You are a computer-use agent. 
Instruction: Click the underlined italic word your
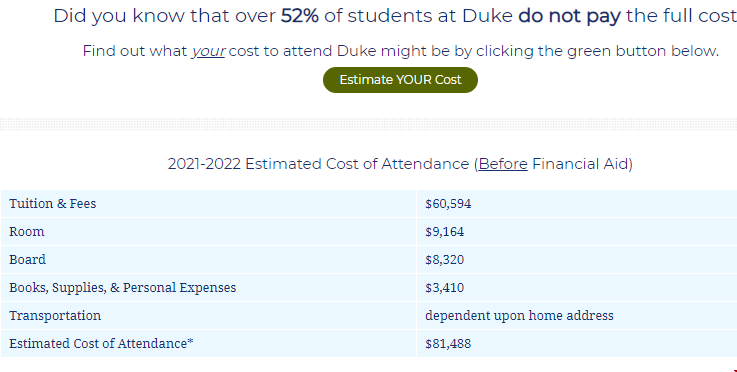[x=208, y=51]
